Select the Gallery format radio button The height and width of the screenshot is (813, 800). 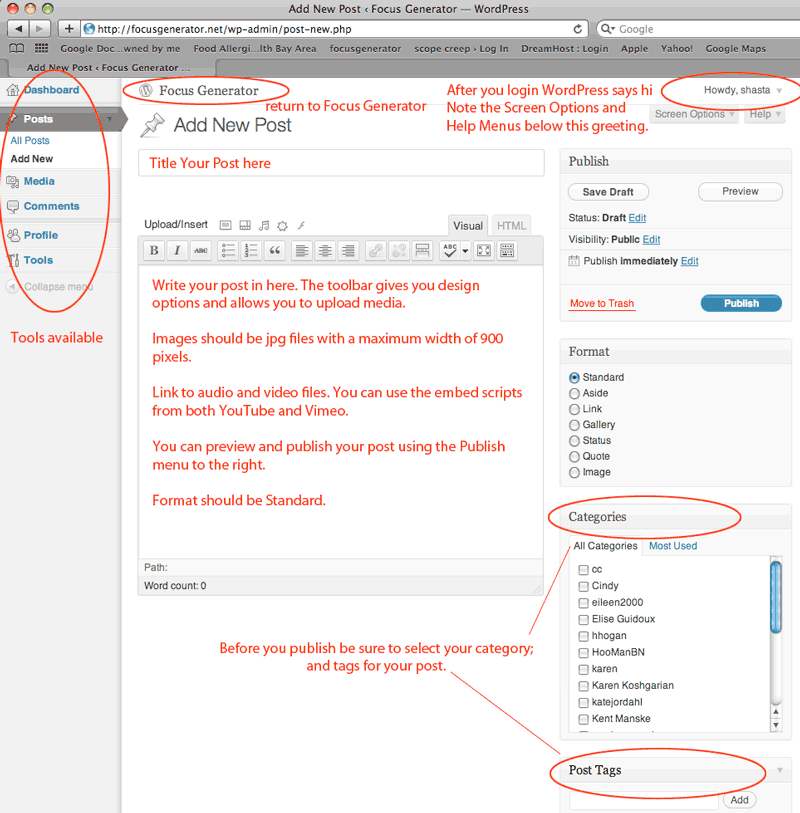(x=574, y=425)
